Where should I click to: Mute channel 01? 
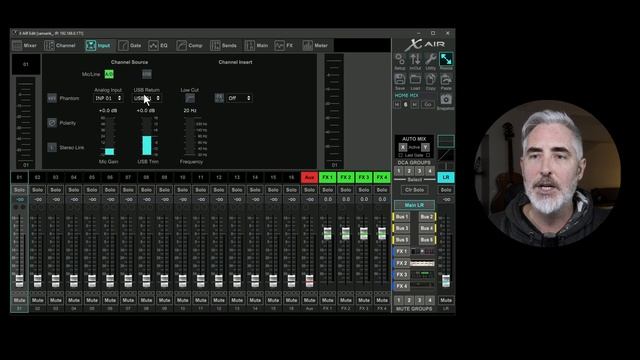(x=19, y=300)
